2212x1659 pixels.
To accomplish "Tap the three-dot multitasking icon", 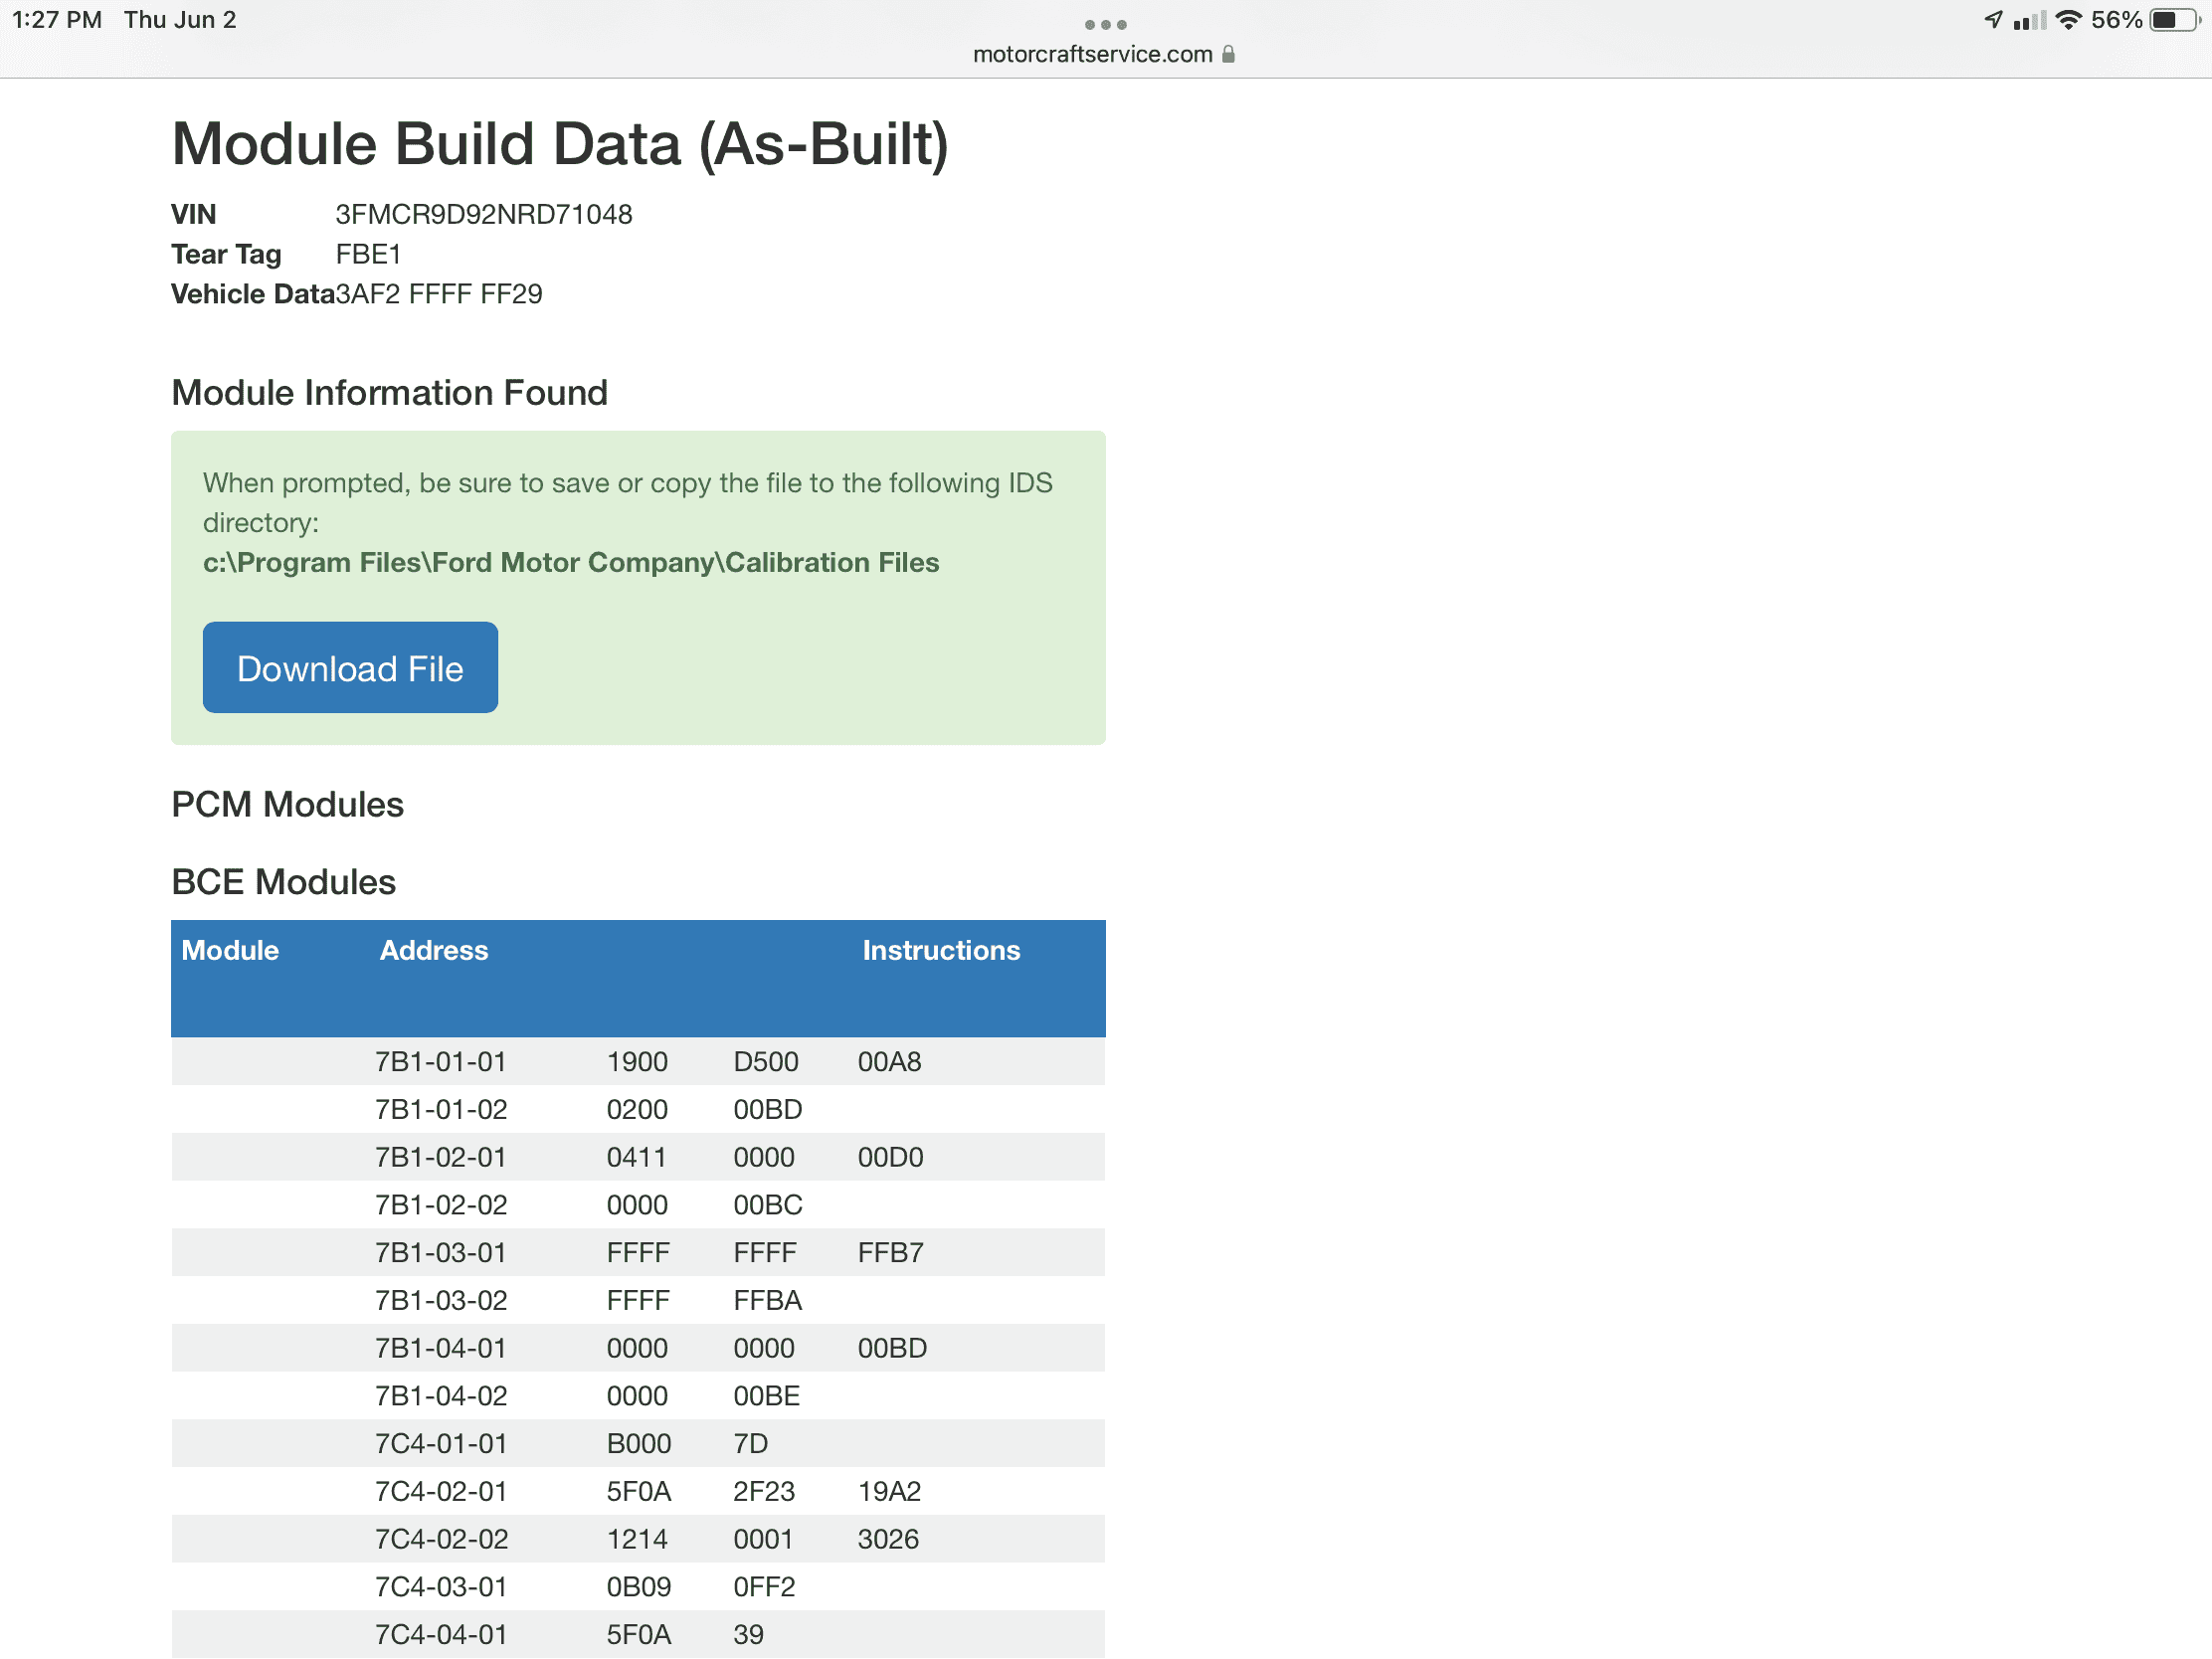I will coord(1105,24).
